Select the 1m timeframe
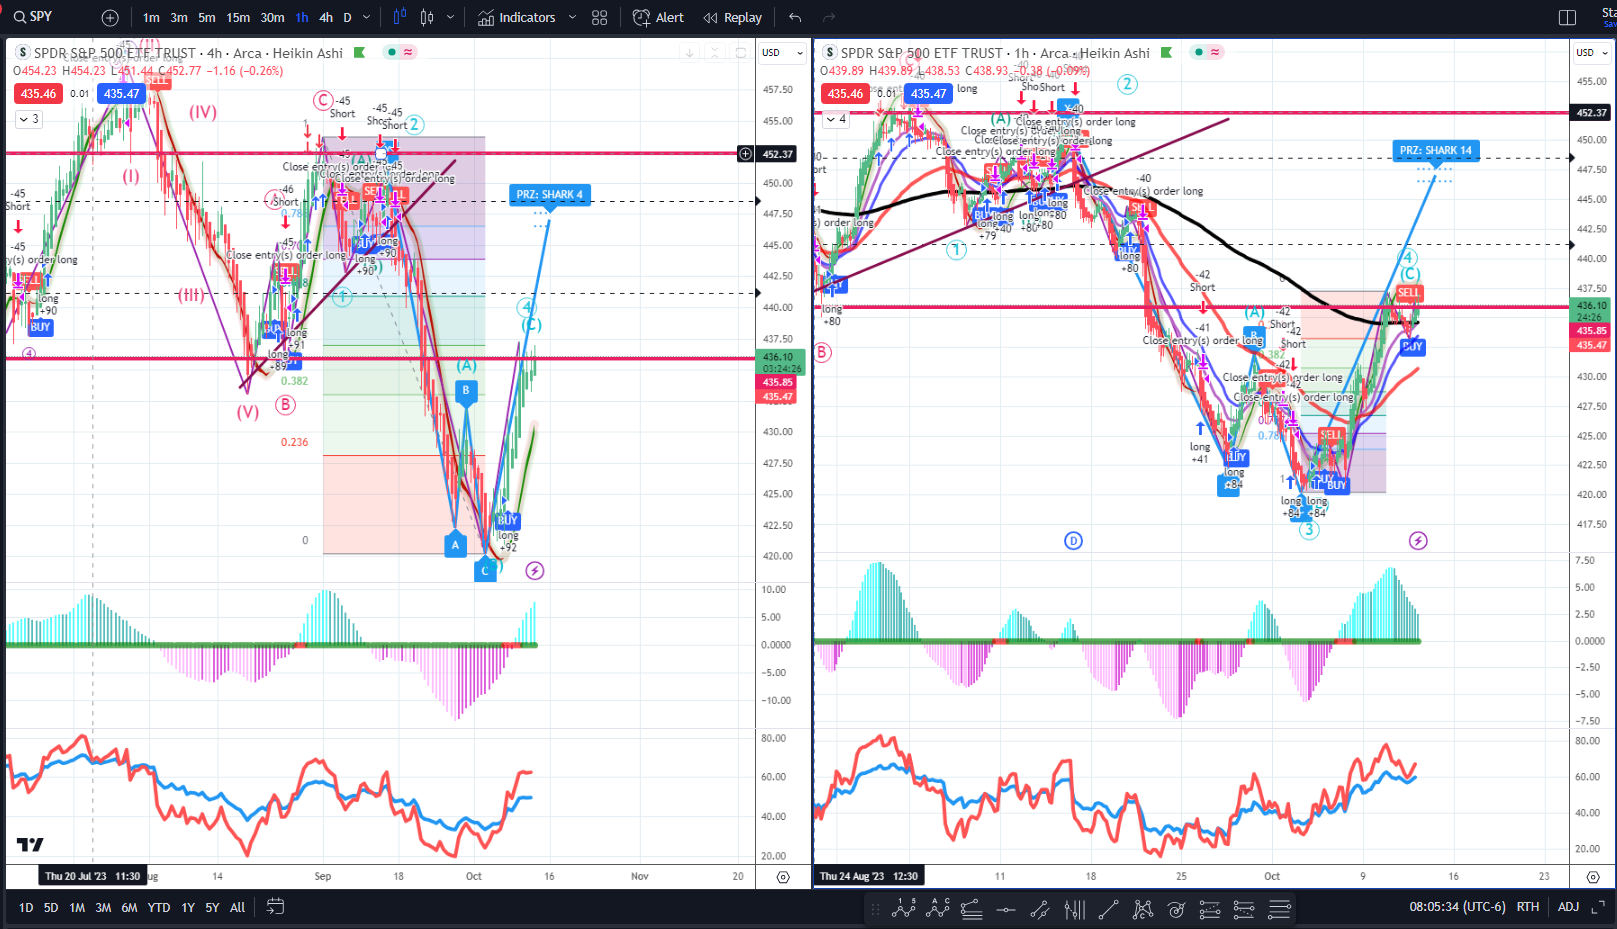 click(151, 18)
